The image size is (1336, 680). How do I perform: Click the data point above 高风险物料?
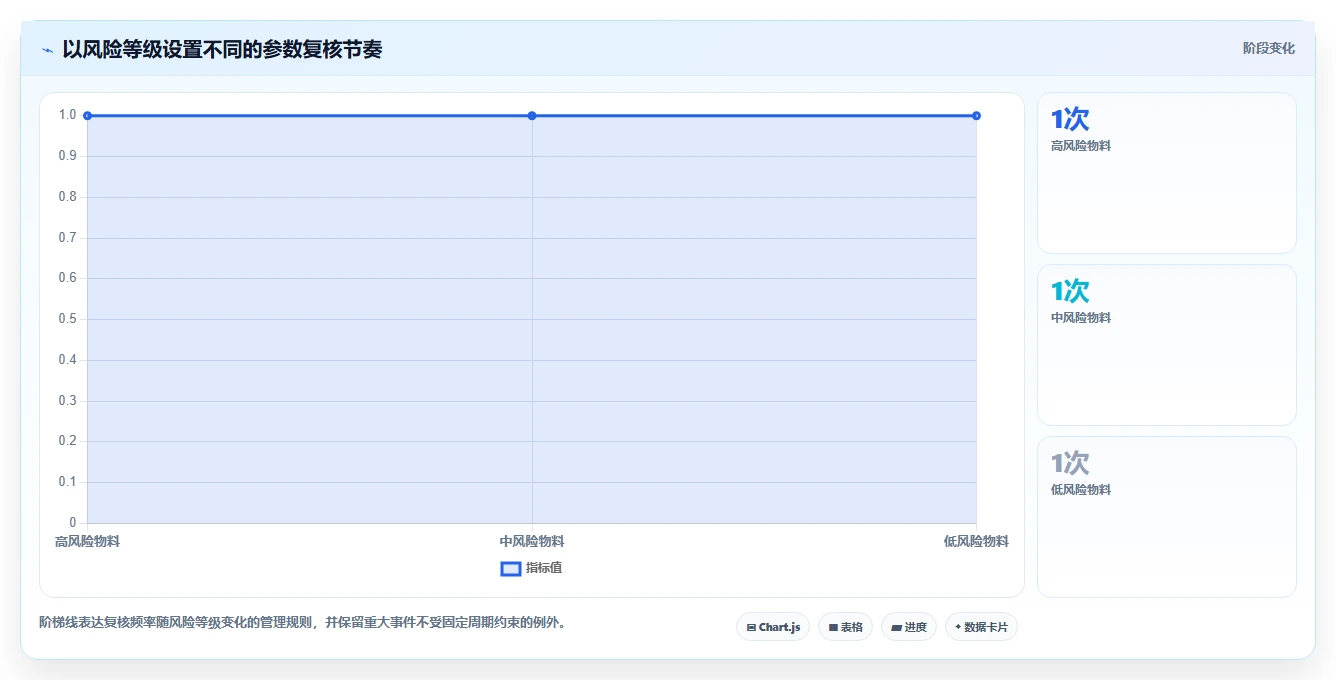88,116
